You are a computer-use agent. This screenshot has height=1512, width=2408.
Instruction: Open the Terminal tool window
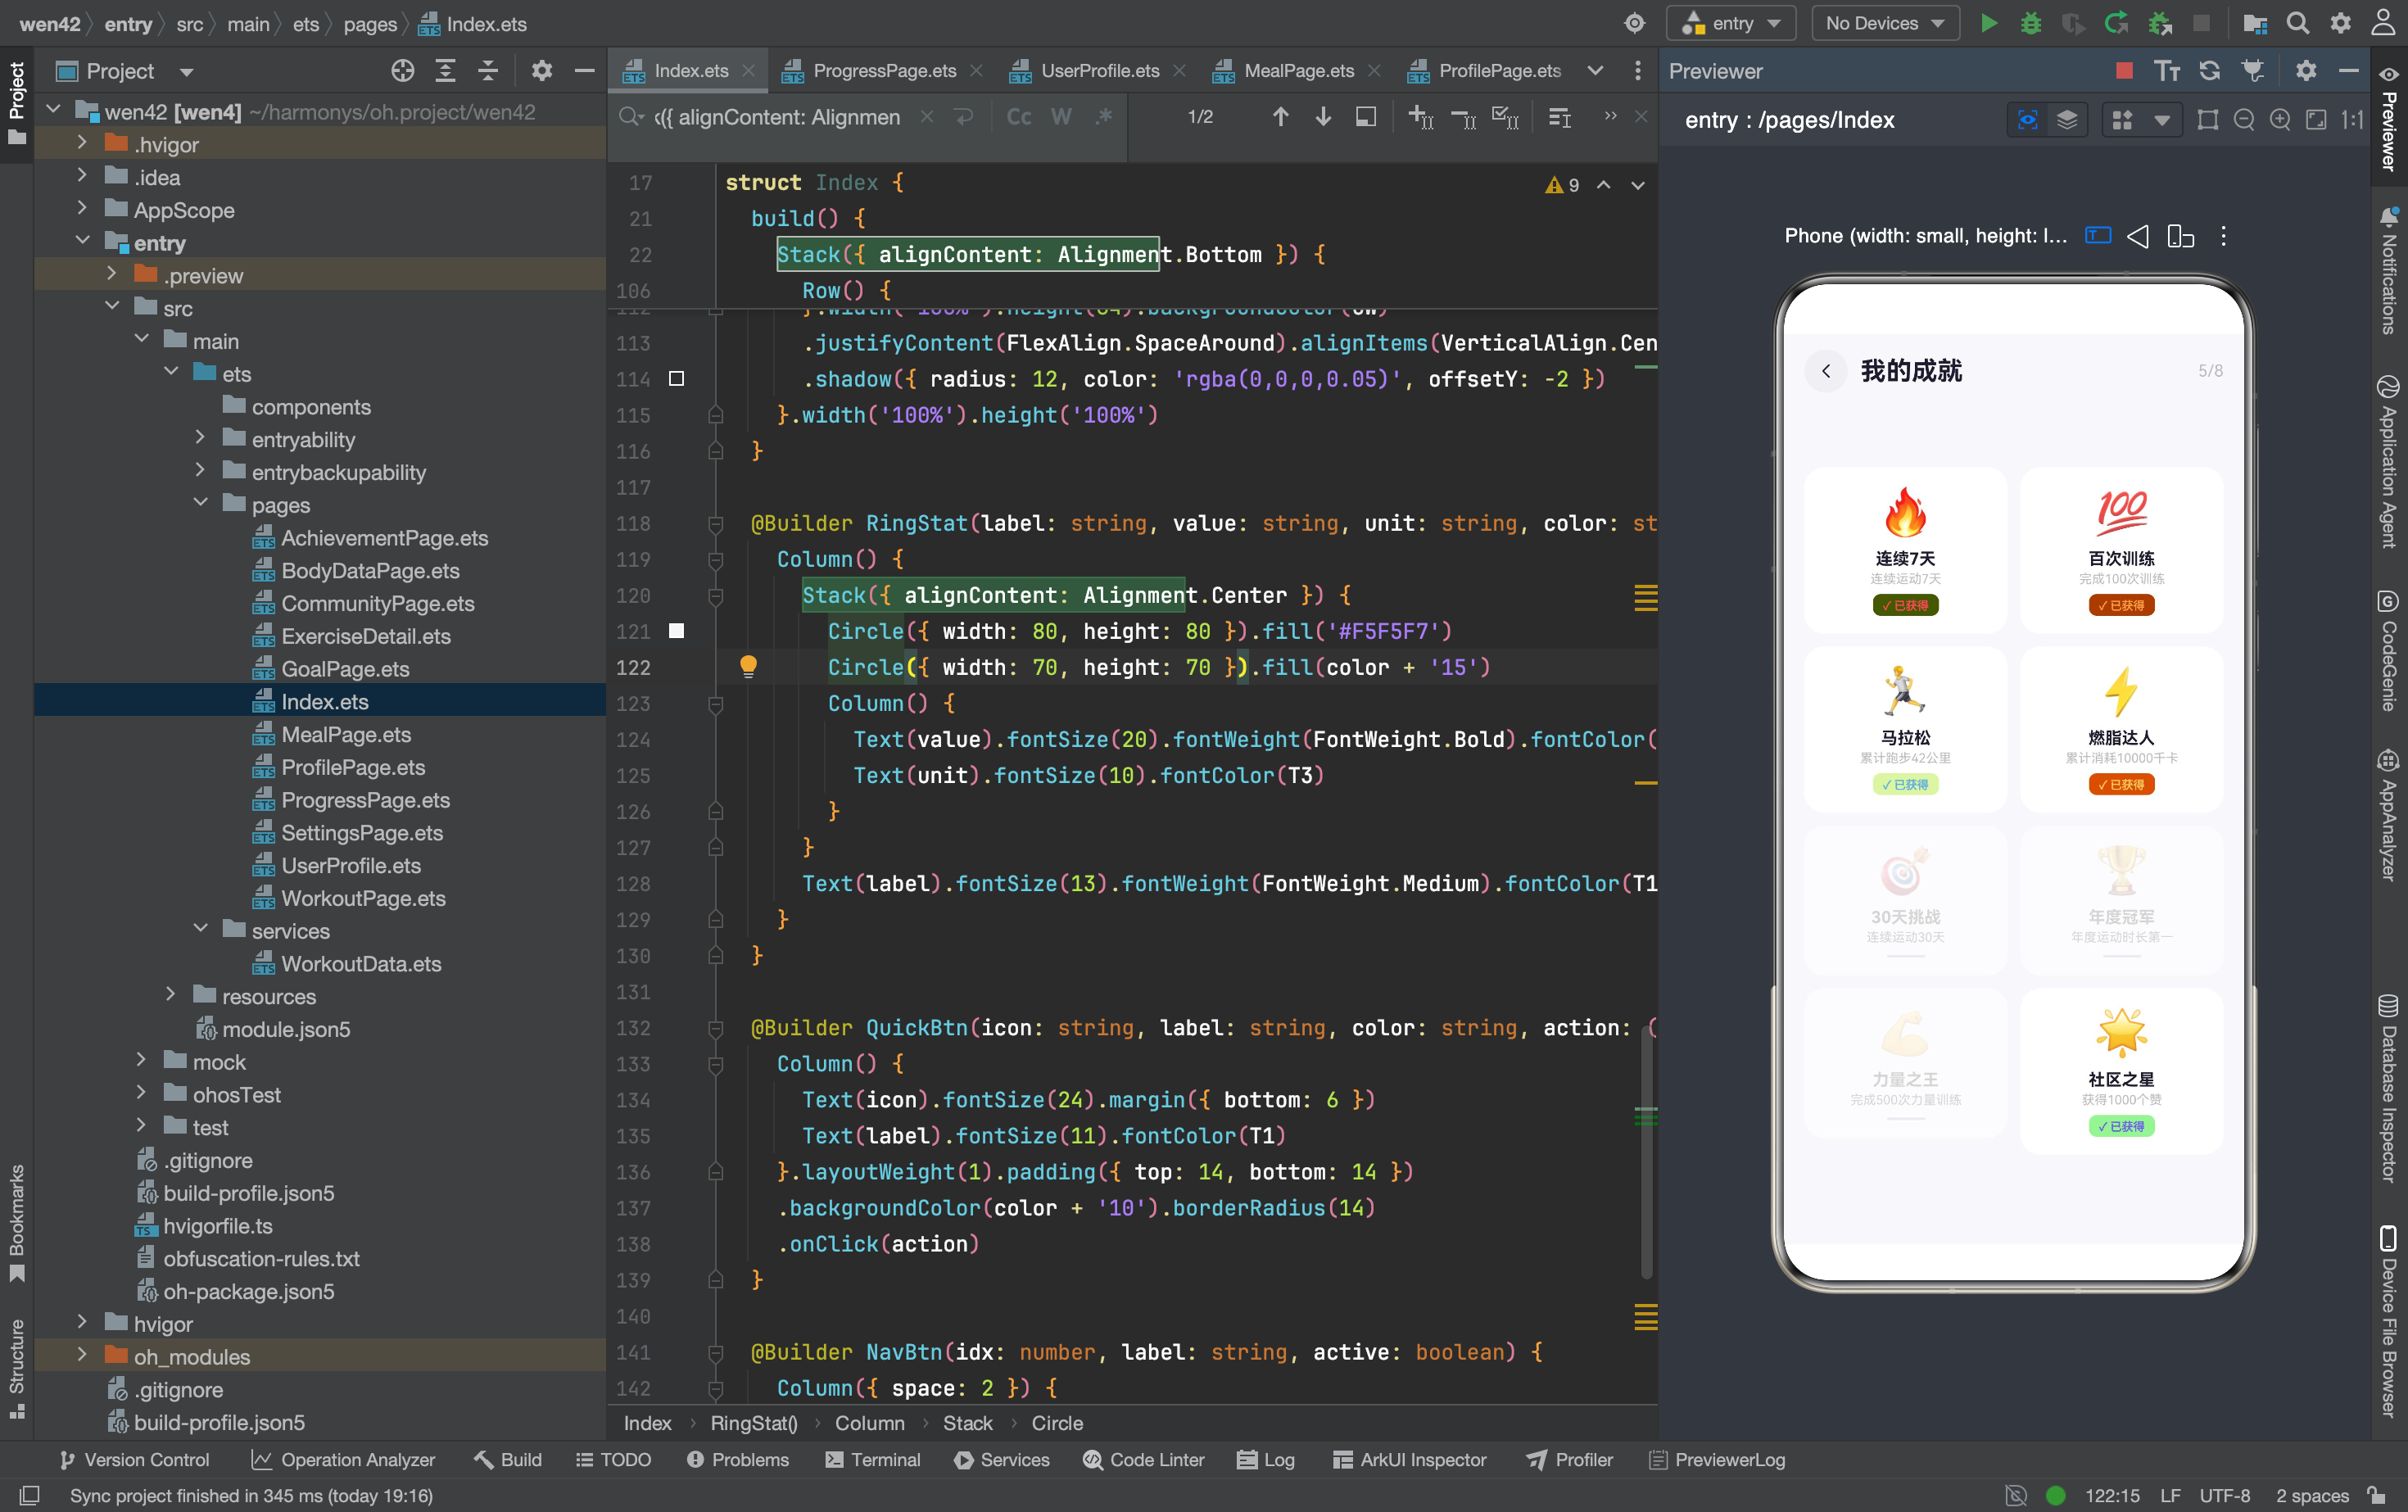(x=872, y=1459)
